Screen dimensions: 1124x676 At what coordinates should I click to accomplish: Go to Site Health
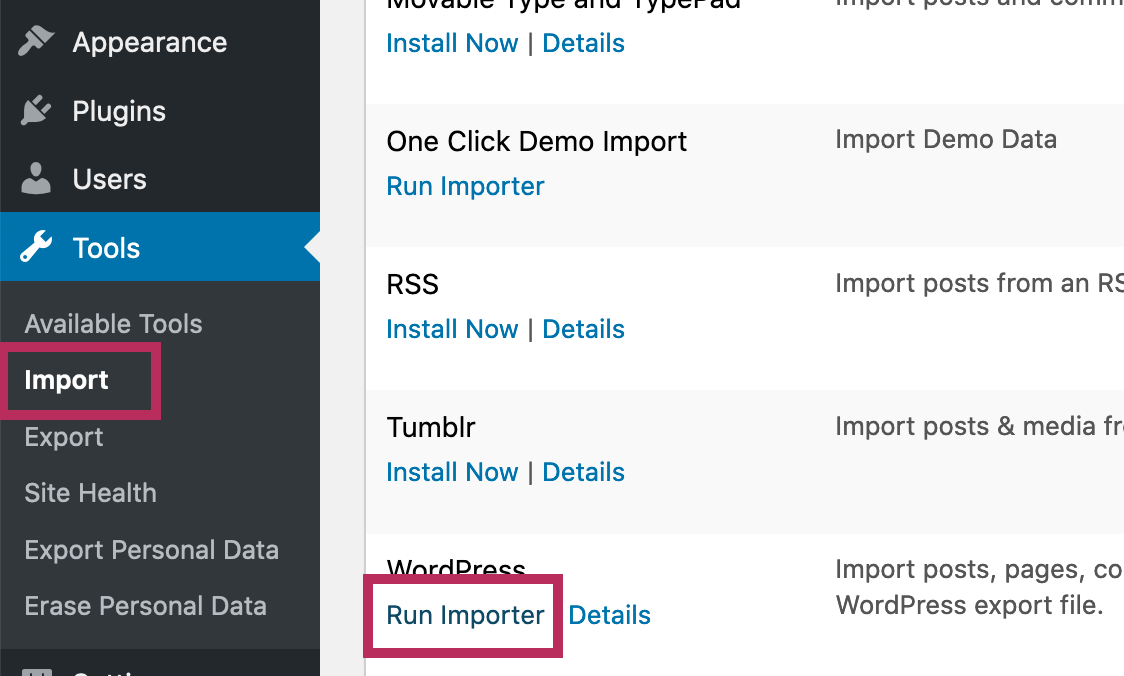(x=90, y=493)
